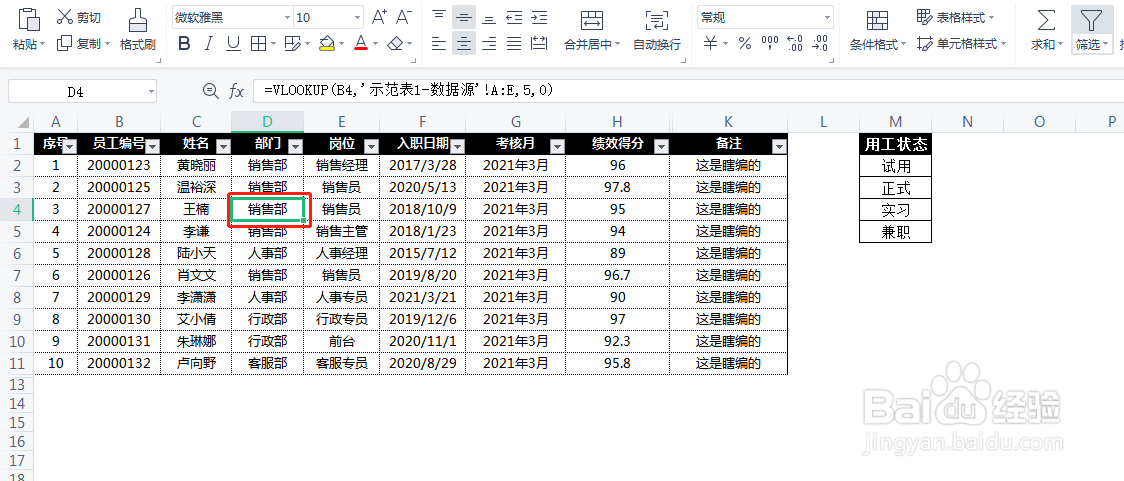Viewport: 1124px width, 481px height.
Task: Open the filter dropdown for 绩效得分 column
Action: (662, 146)
